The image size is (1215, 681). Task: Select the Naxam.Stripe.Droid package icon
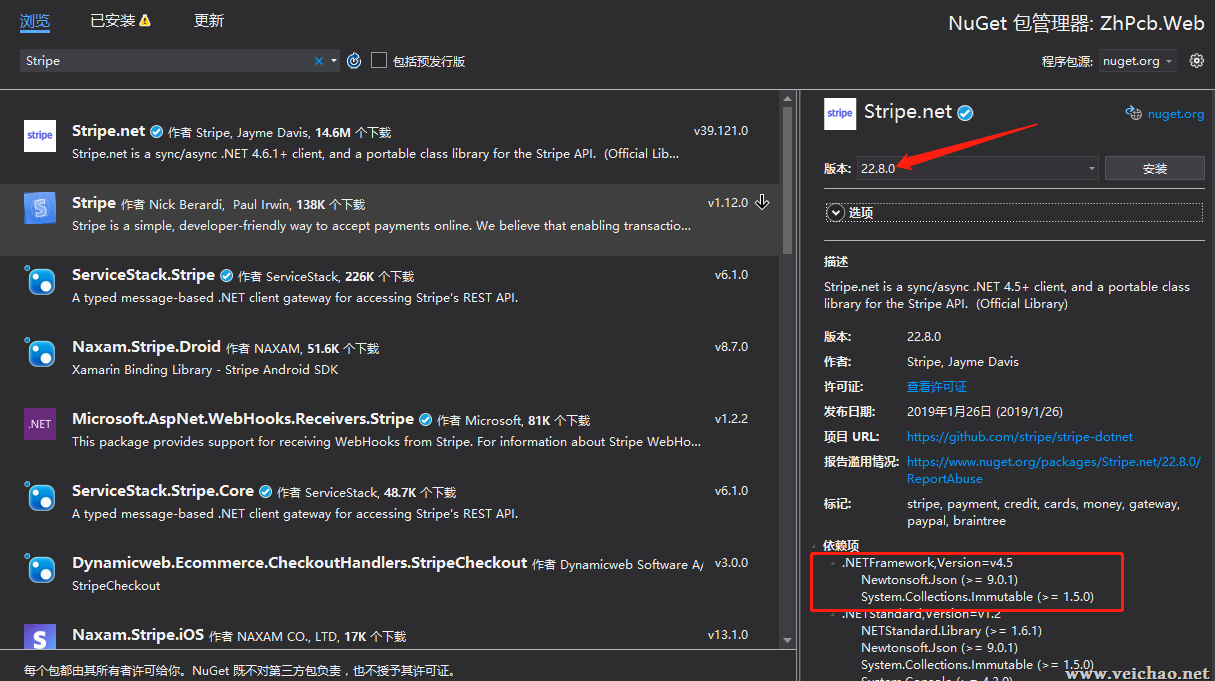point(40,352)
